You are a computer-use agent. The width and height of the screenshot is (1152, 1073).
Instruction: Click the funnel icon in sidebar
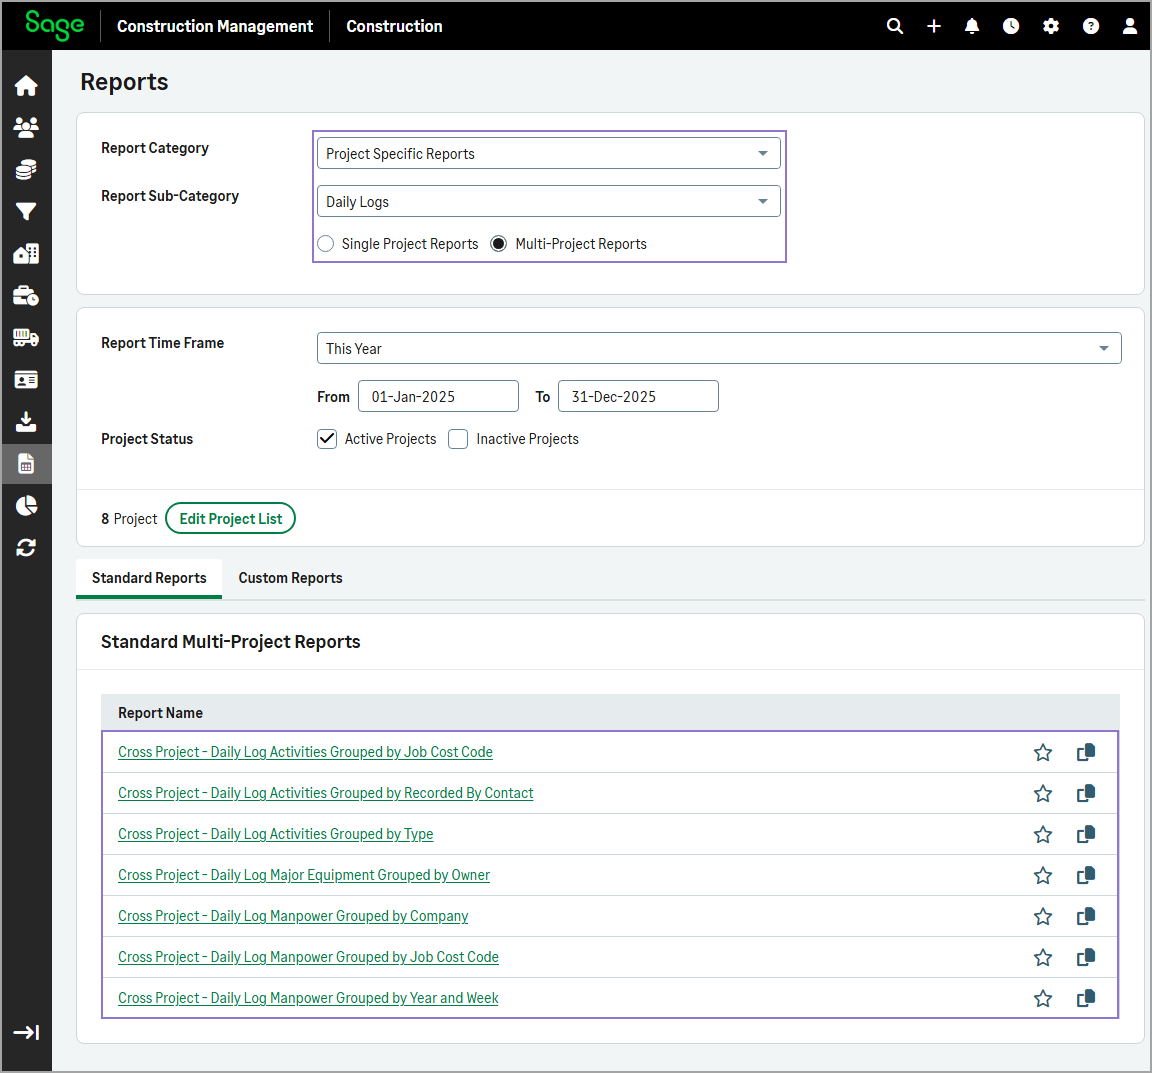tap(26, 212)
